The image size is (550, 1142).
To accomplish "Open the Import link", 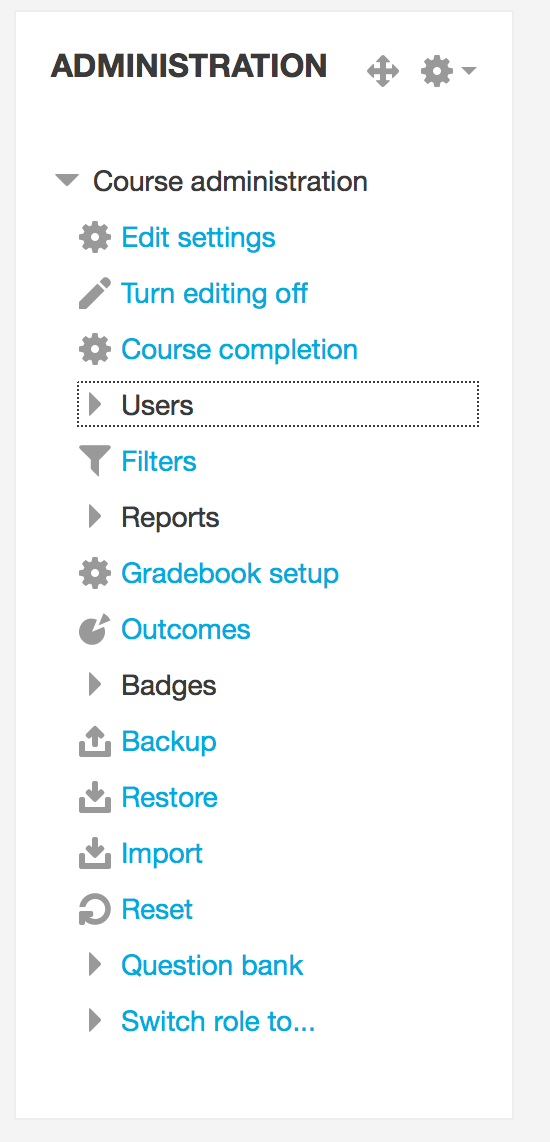I will coord(162,854).
